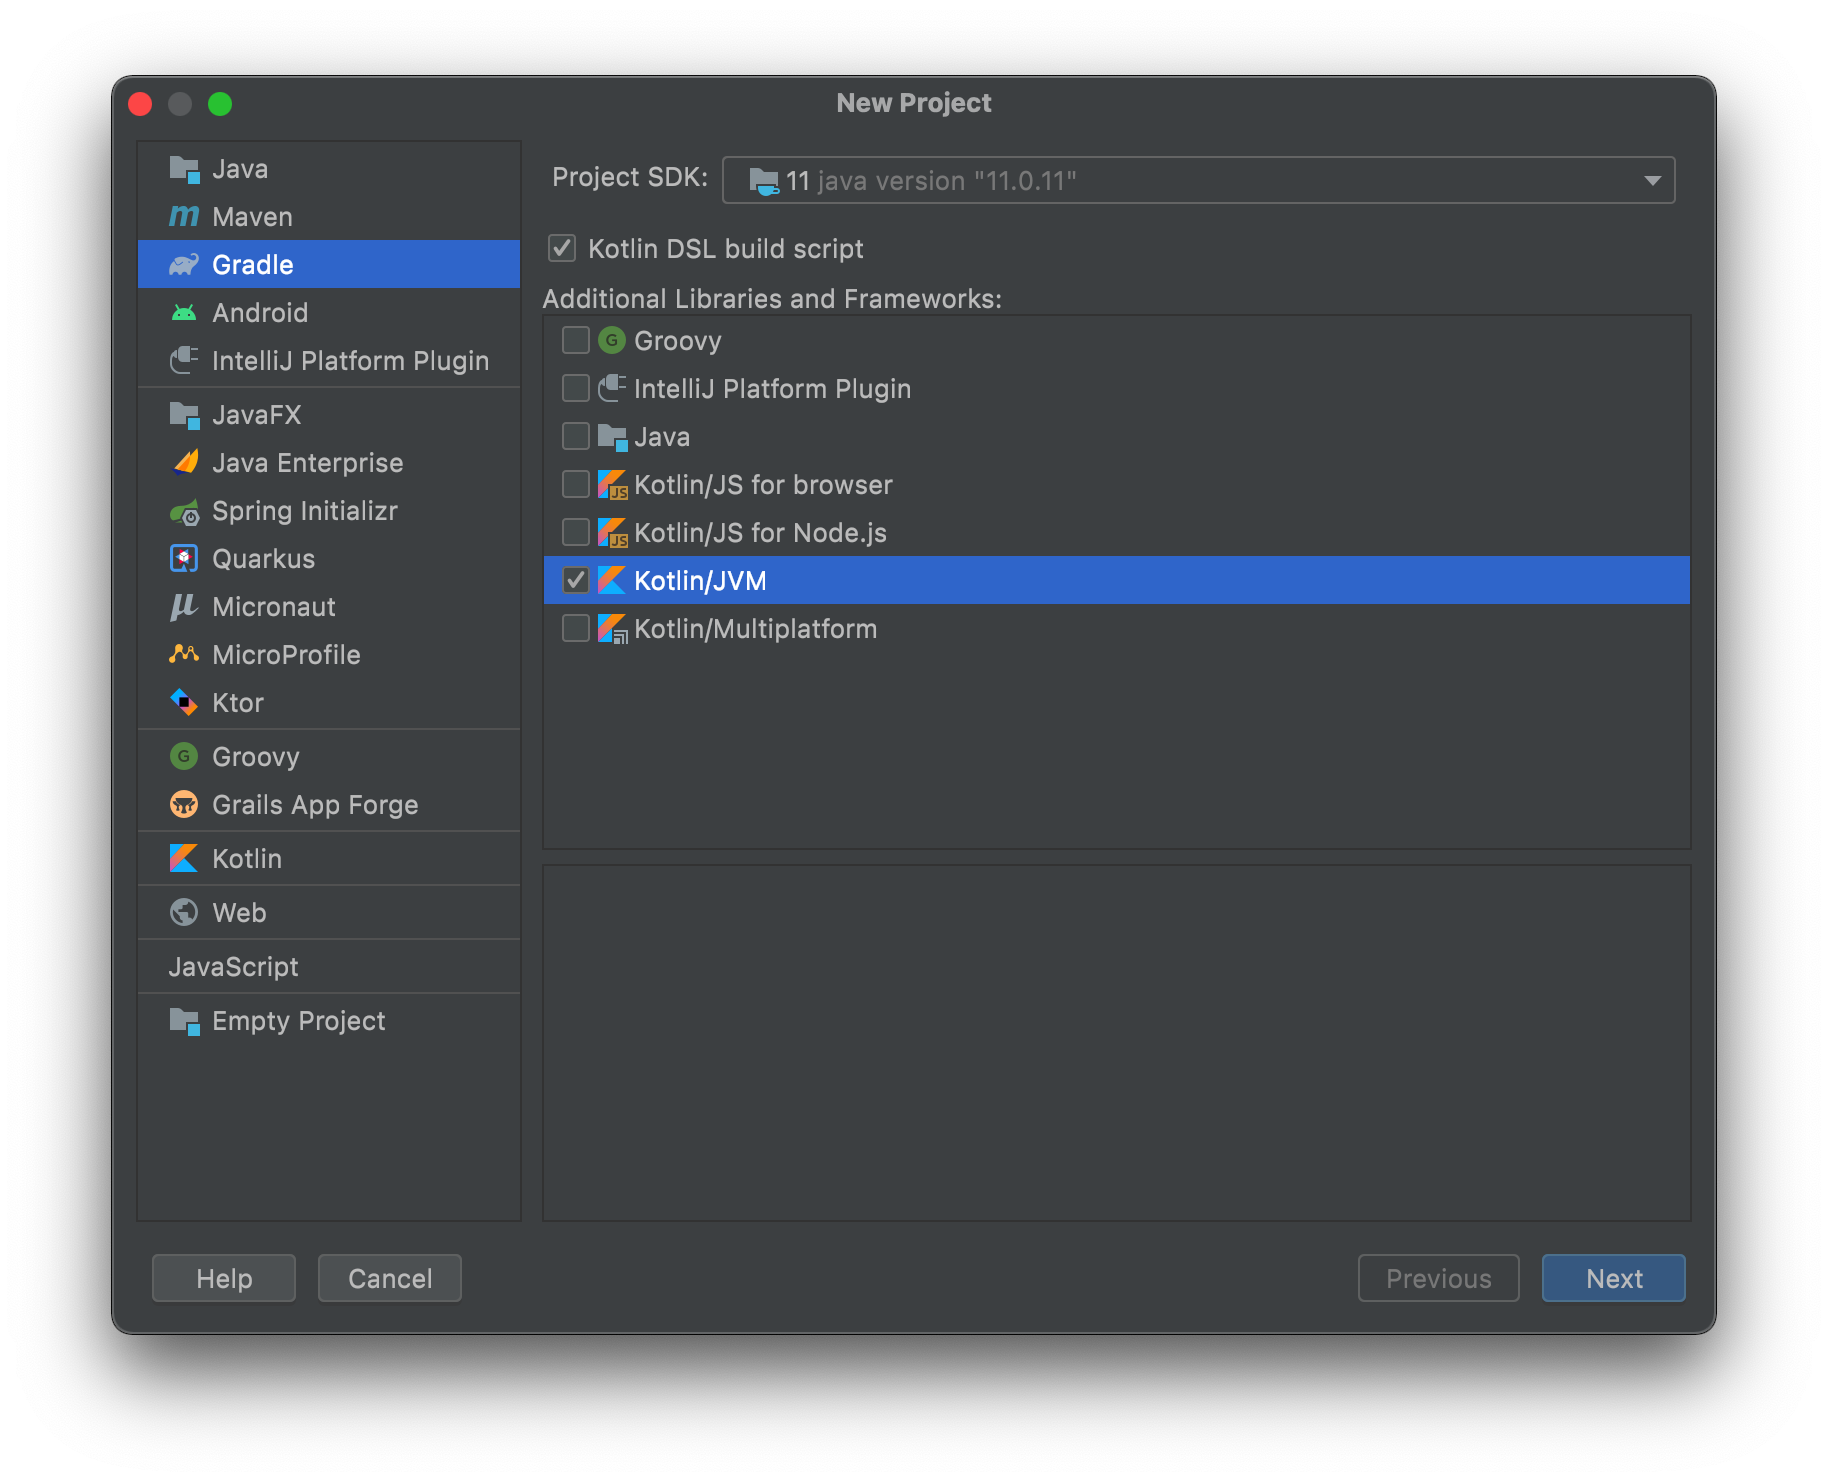Click the Help button

pos(224,1278)
